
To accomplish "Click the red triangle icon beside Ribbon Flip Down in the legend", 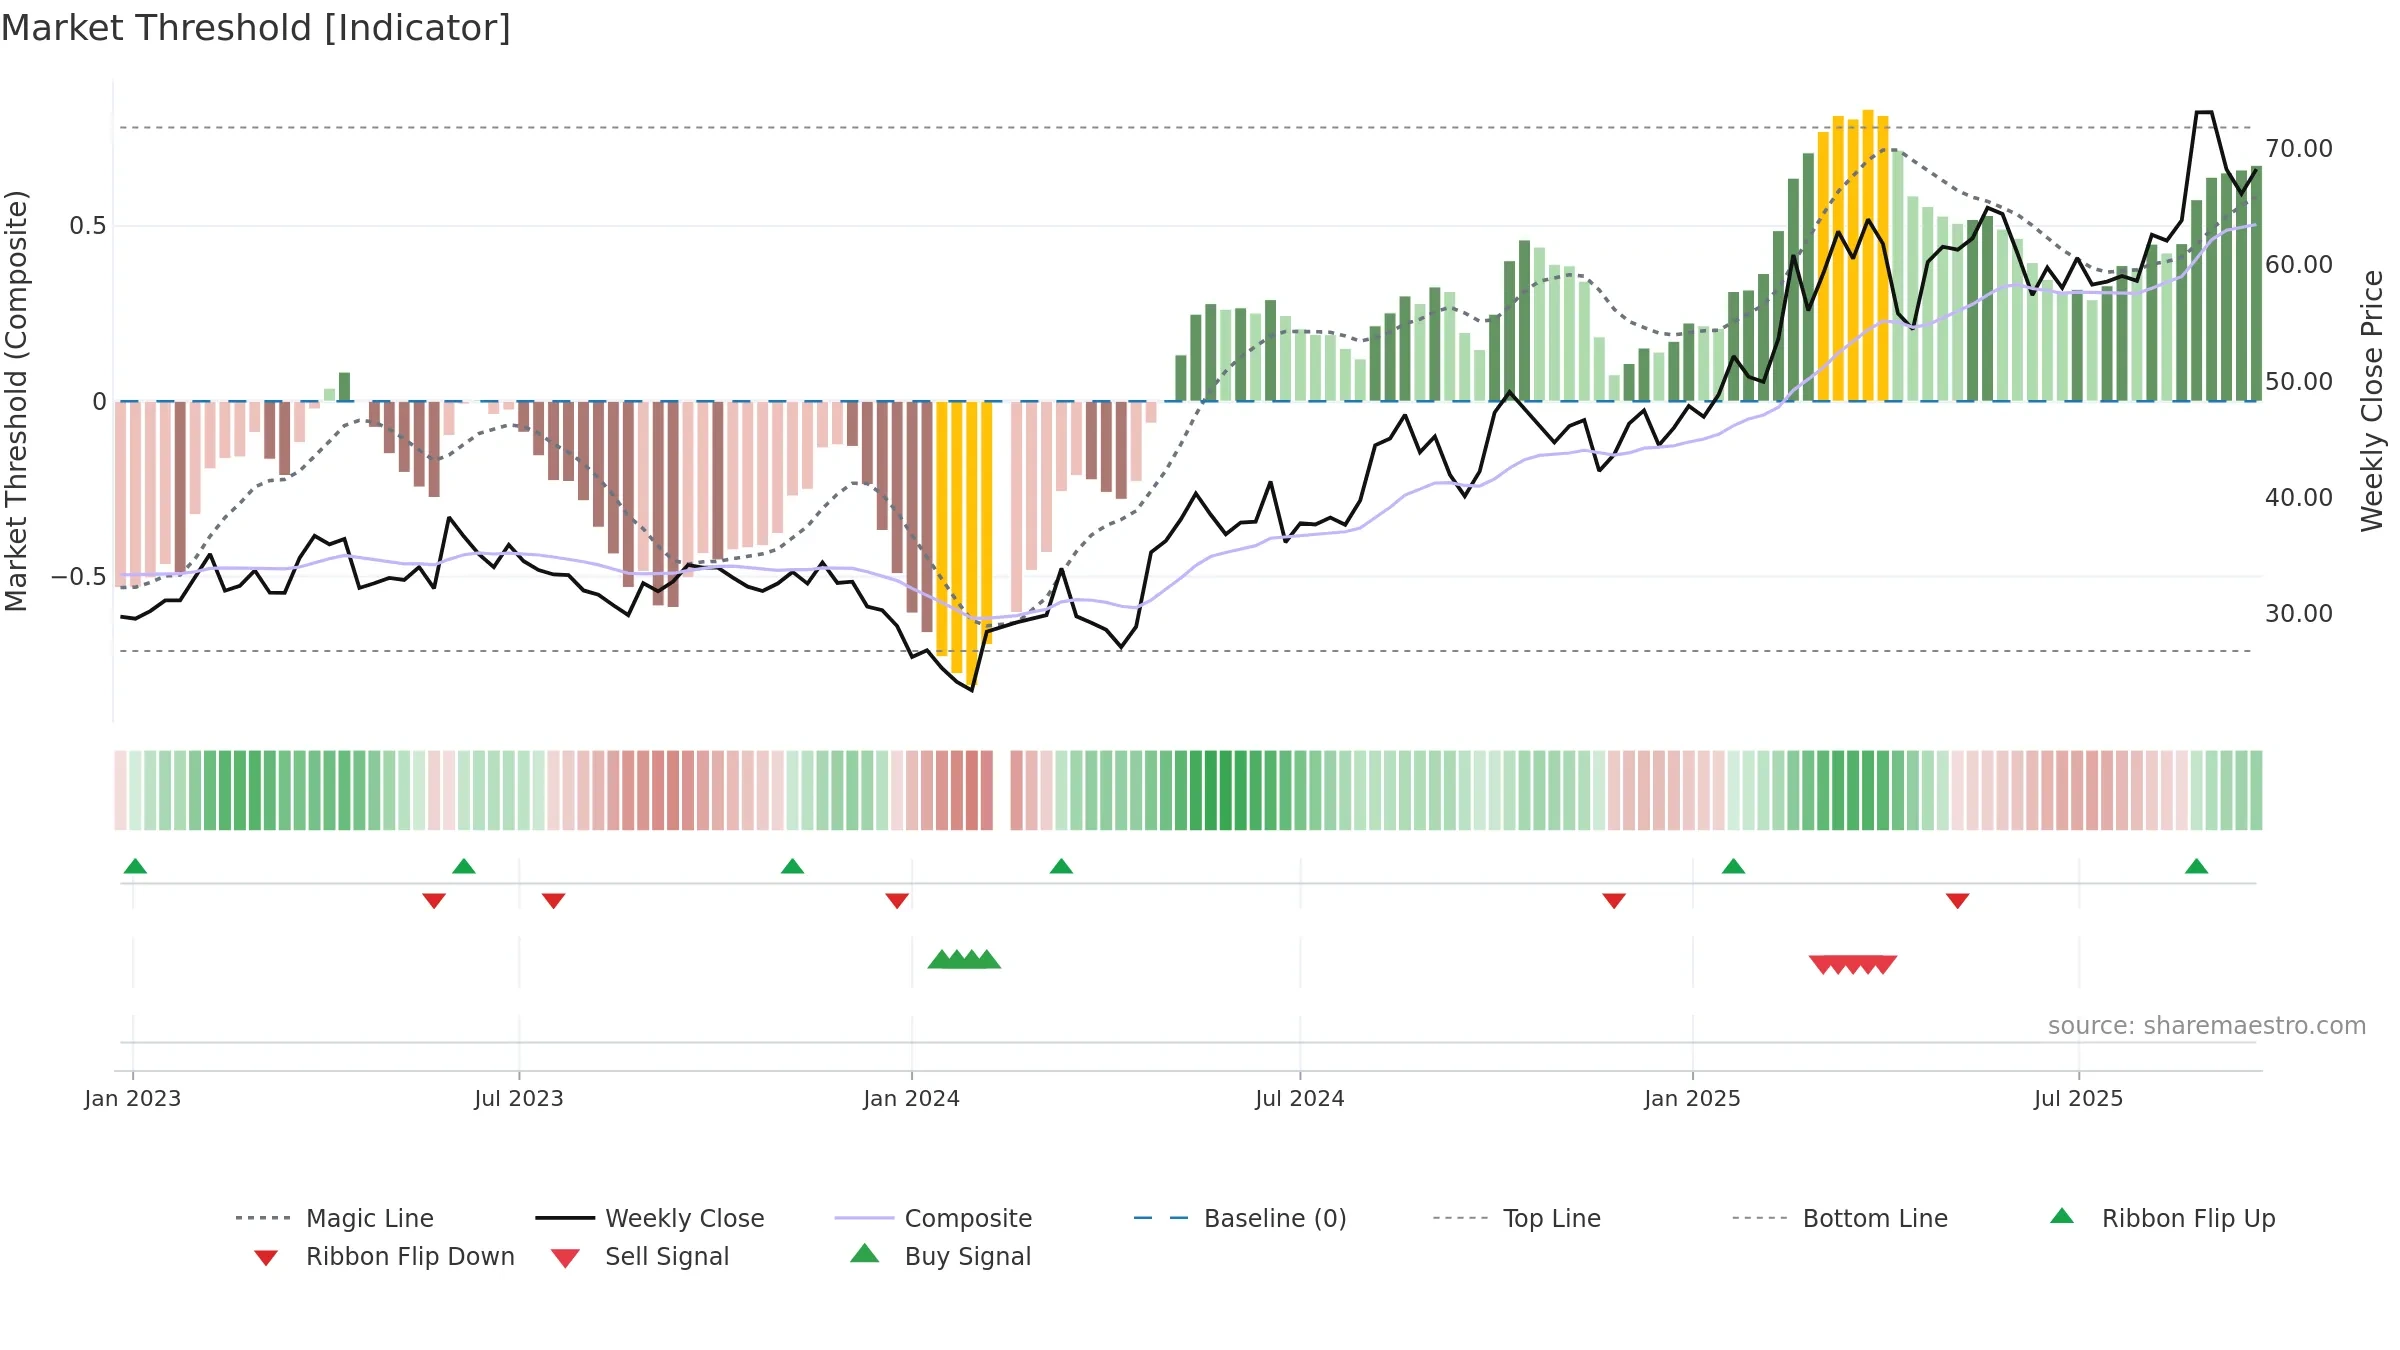I will pyautogui.click(x=266, y=1258).
